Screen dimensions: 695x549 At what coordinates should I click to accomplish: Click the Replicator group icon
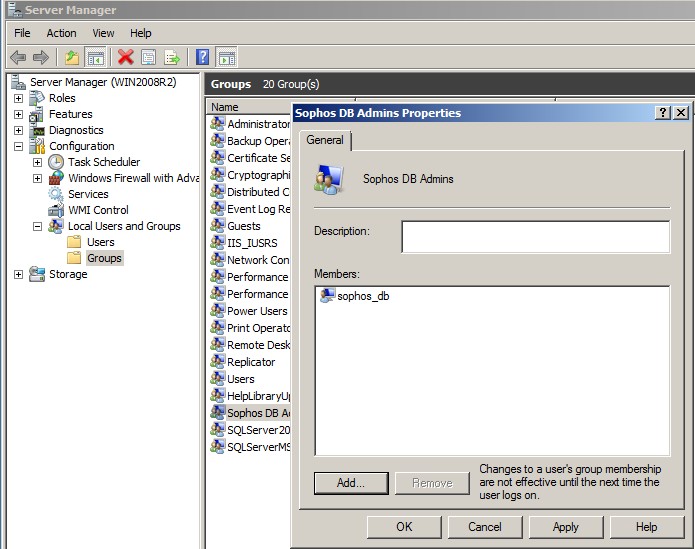tap(217, 362)
